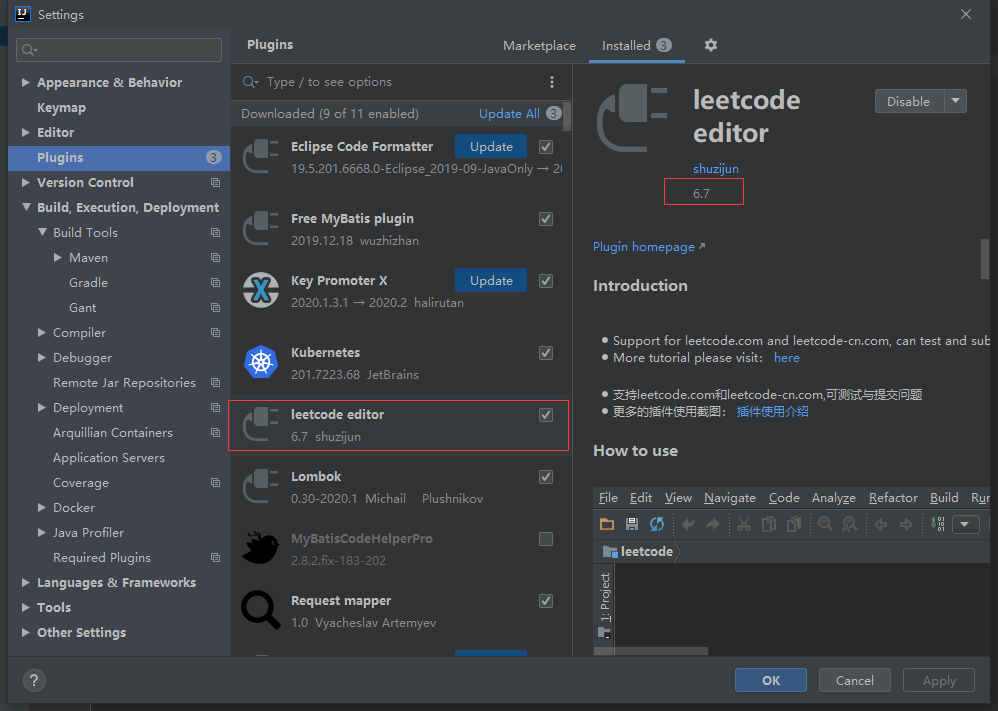The height and width of the screenshot is (711, 998).
Task: Click the plugin list vertical scrollbar
Action: pyautogui.click(x=567, y=116)
